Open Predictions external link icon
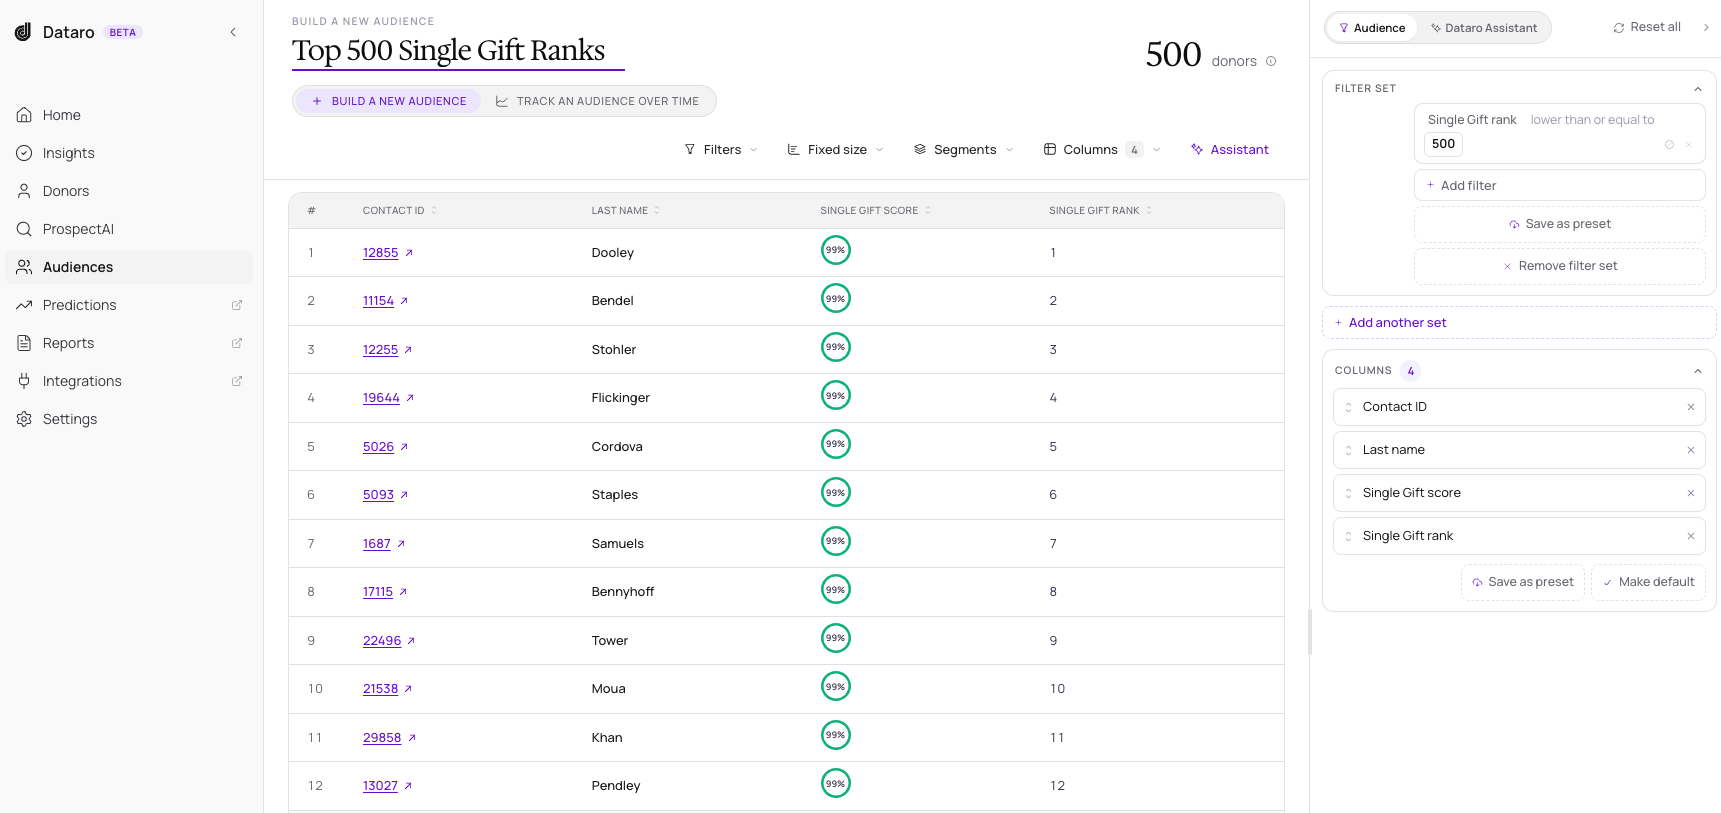Image resolution: width=1721 pixels, height=813 pixels. point(237,305)
